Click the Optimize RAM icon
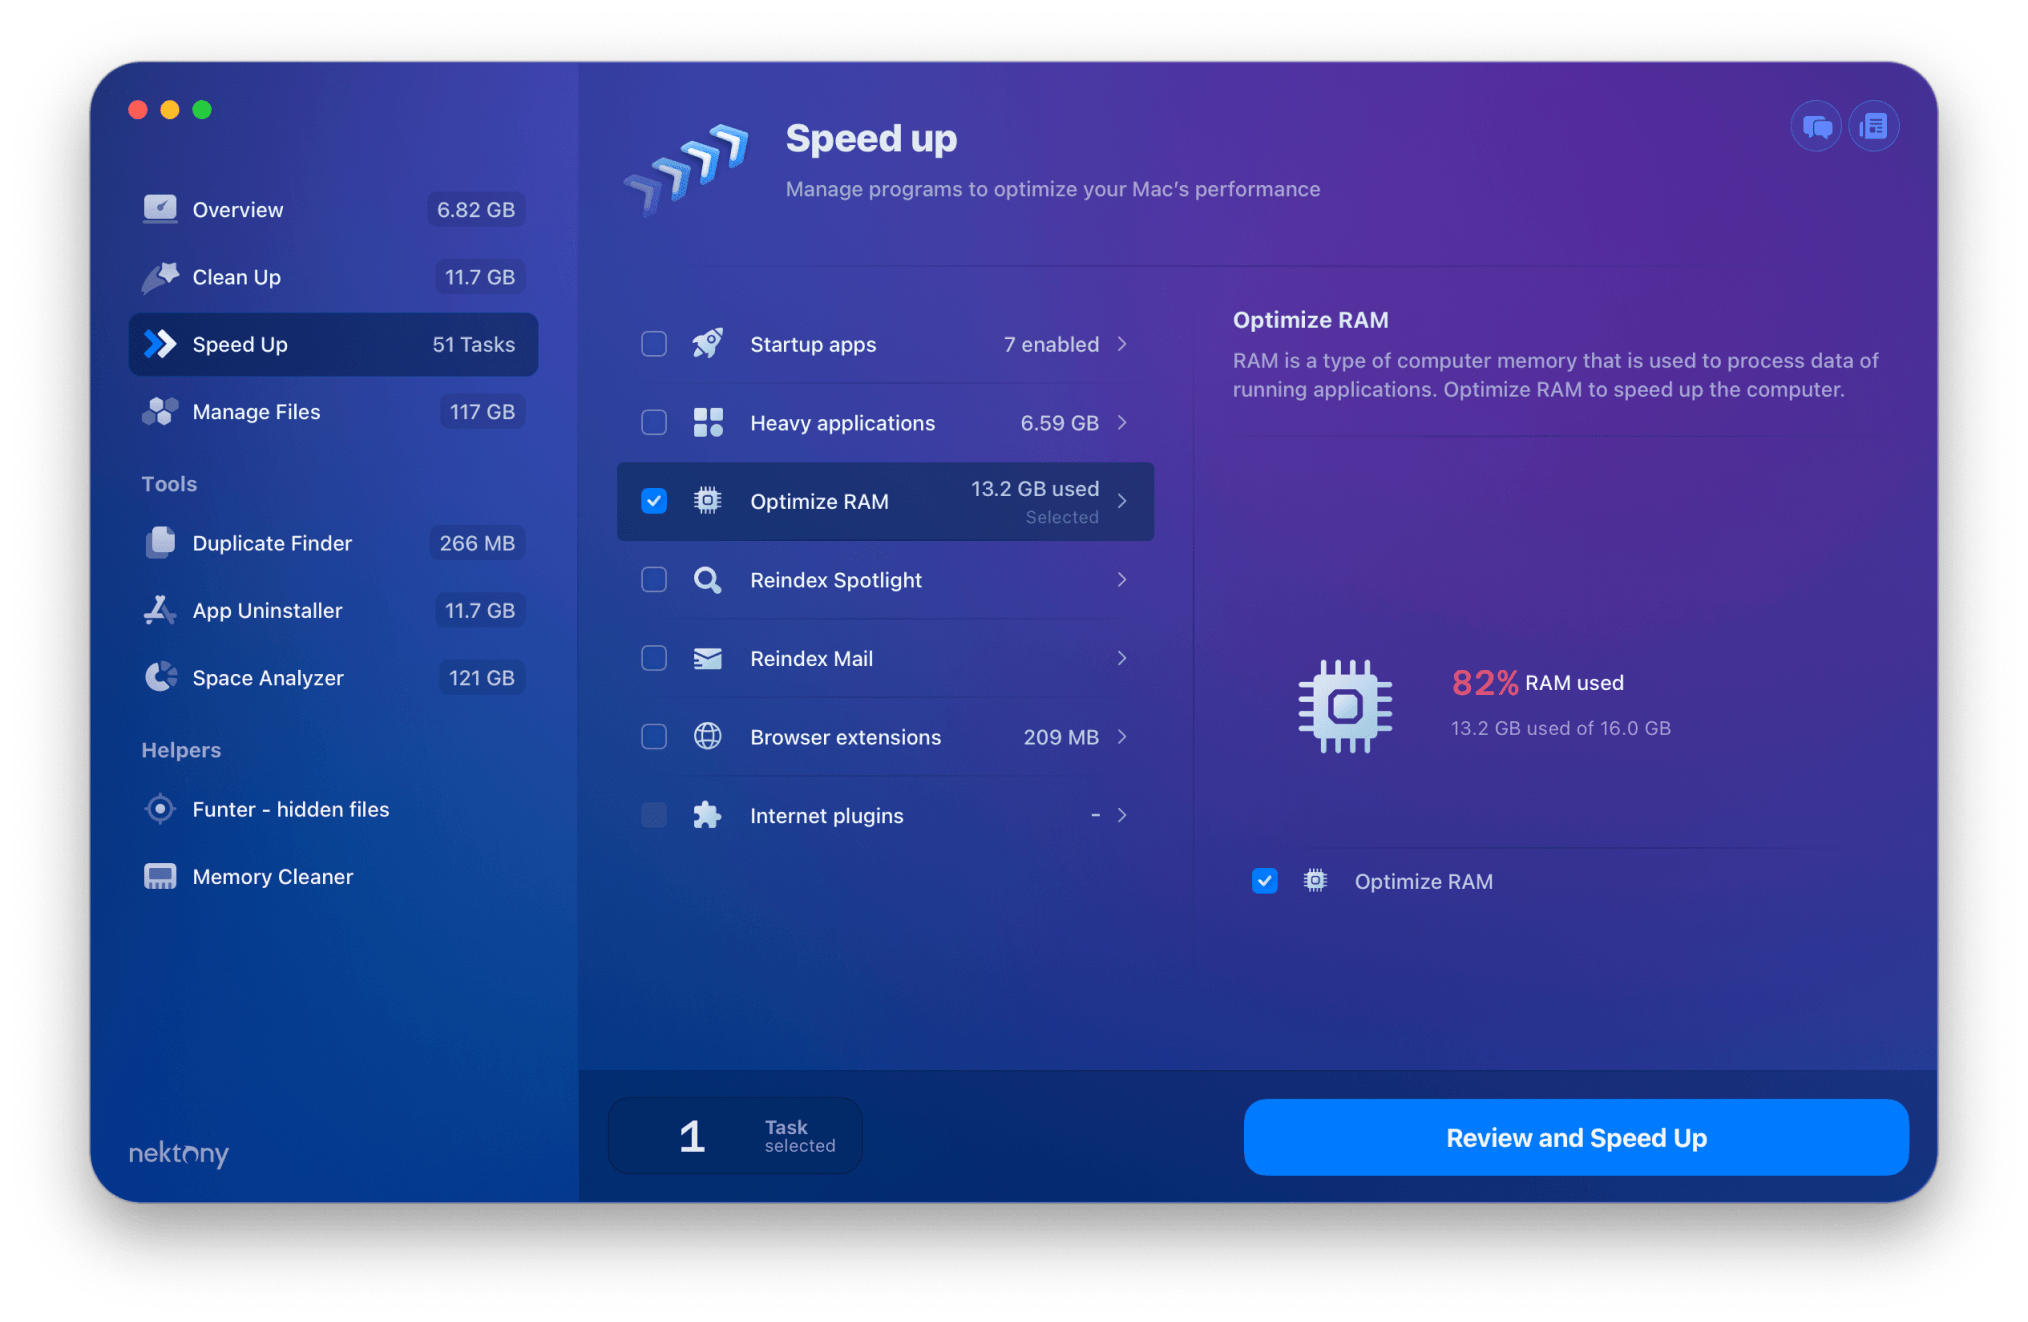2028x1322 pixels. 708,500
